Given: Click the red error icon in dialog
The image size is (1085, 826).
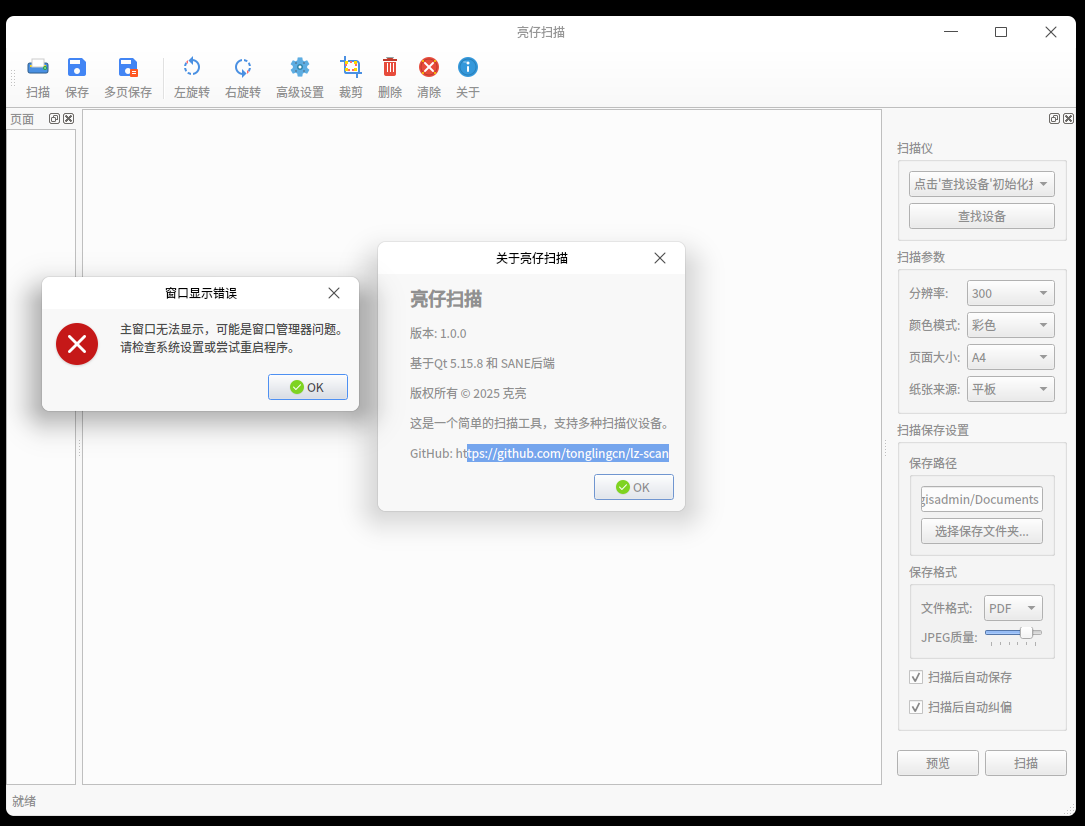Looking at the screenshot, I should point(77,344).
